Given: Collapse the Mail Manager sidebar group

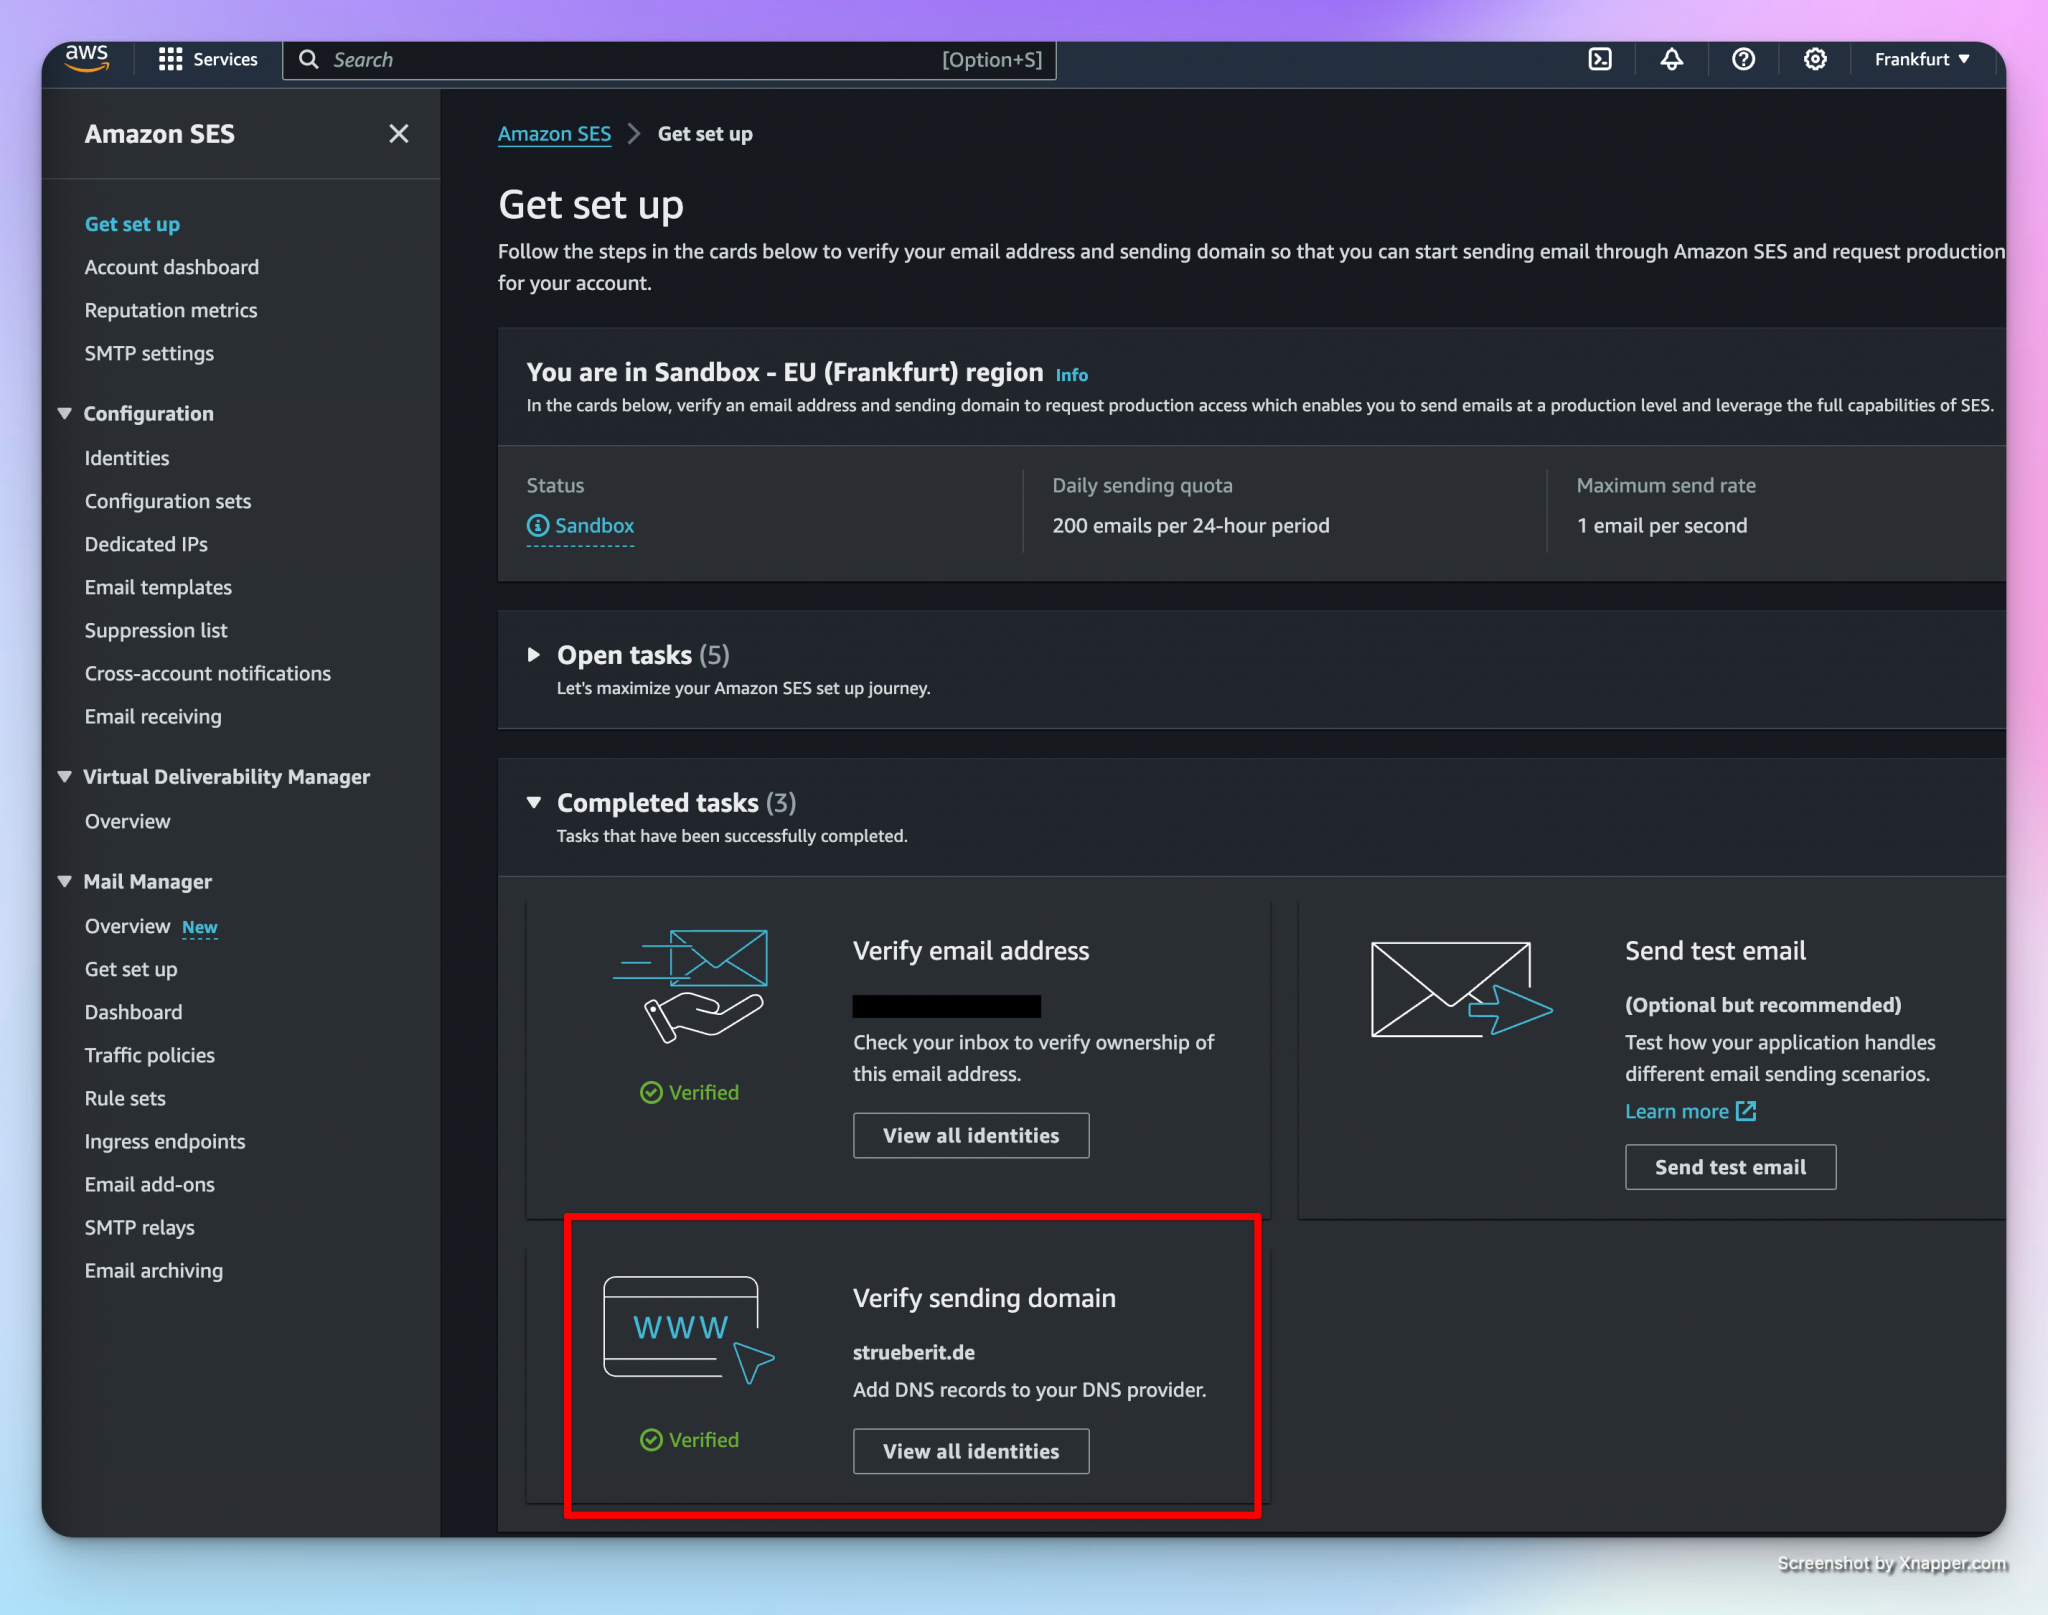Looking at the screenshot, I should (65, 882).
